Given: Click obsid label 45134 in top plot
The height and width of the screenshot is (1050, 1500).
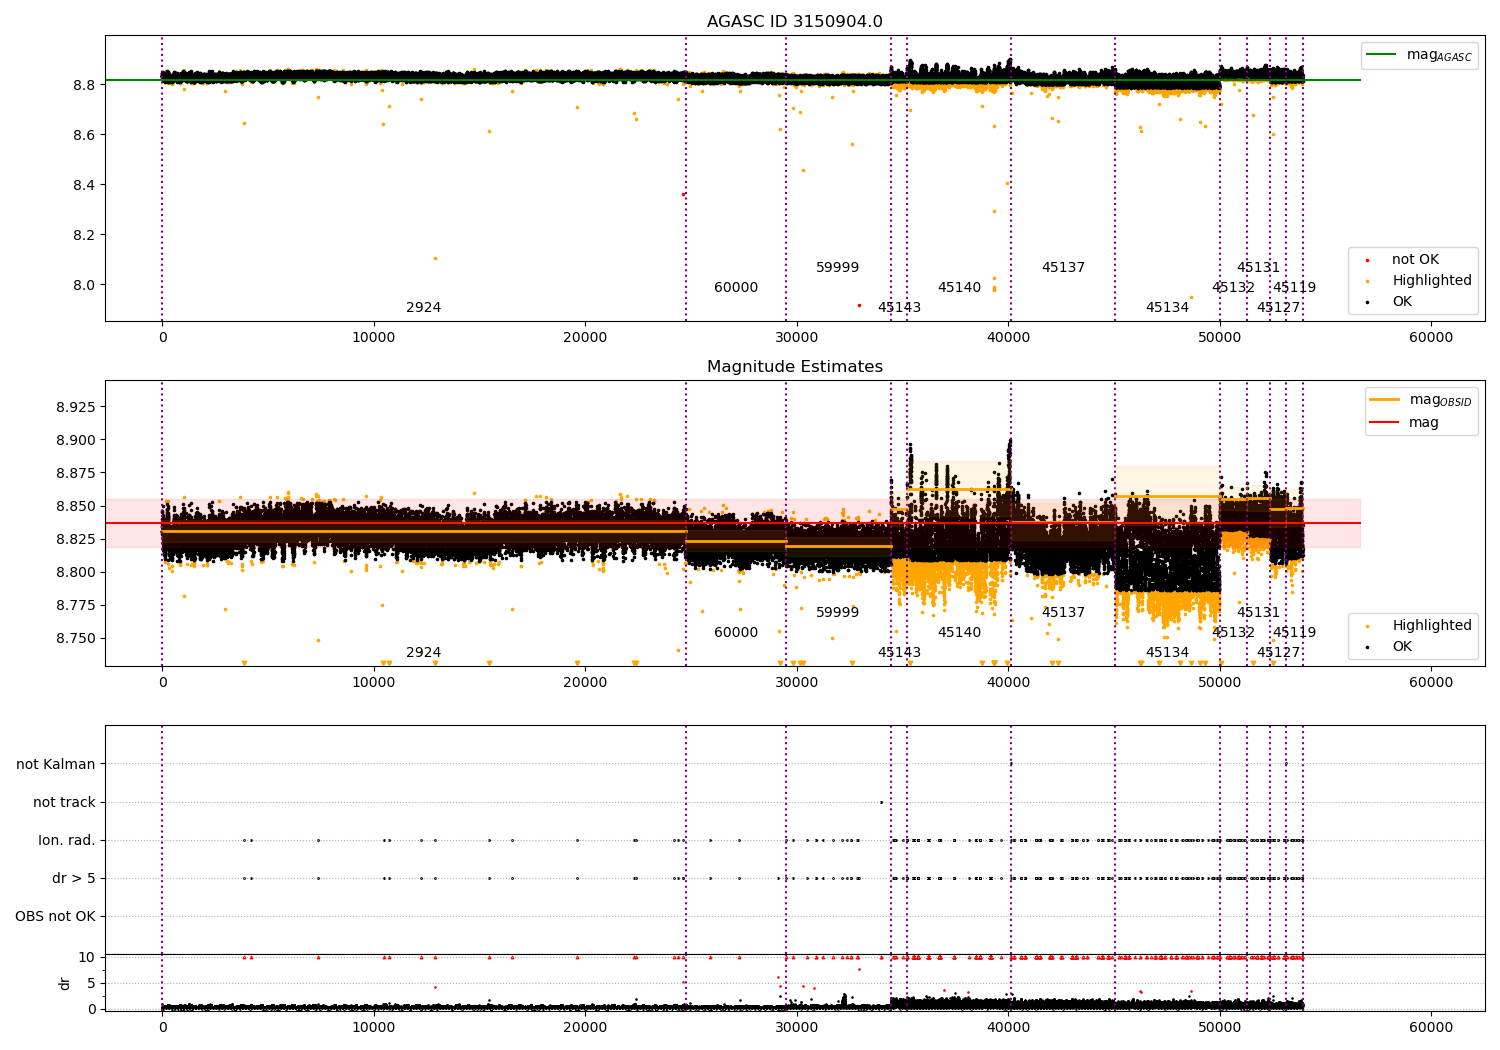Looking at the screenshot, I should (x=1167, y=308).
